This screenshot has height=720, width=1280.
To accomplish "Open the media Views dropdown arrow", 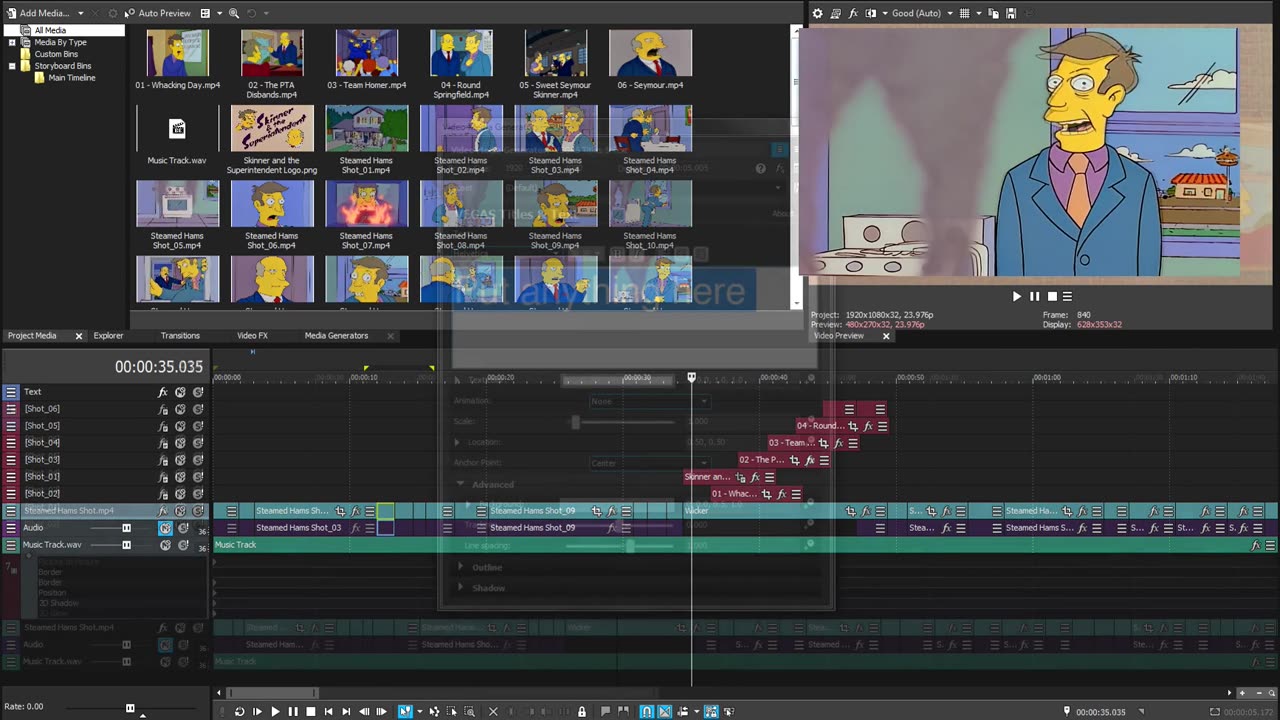I will pos(219,13).
